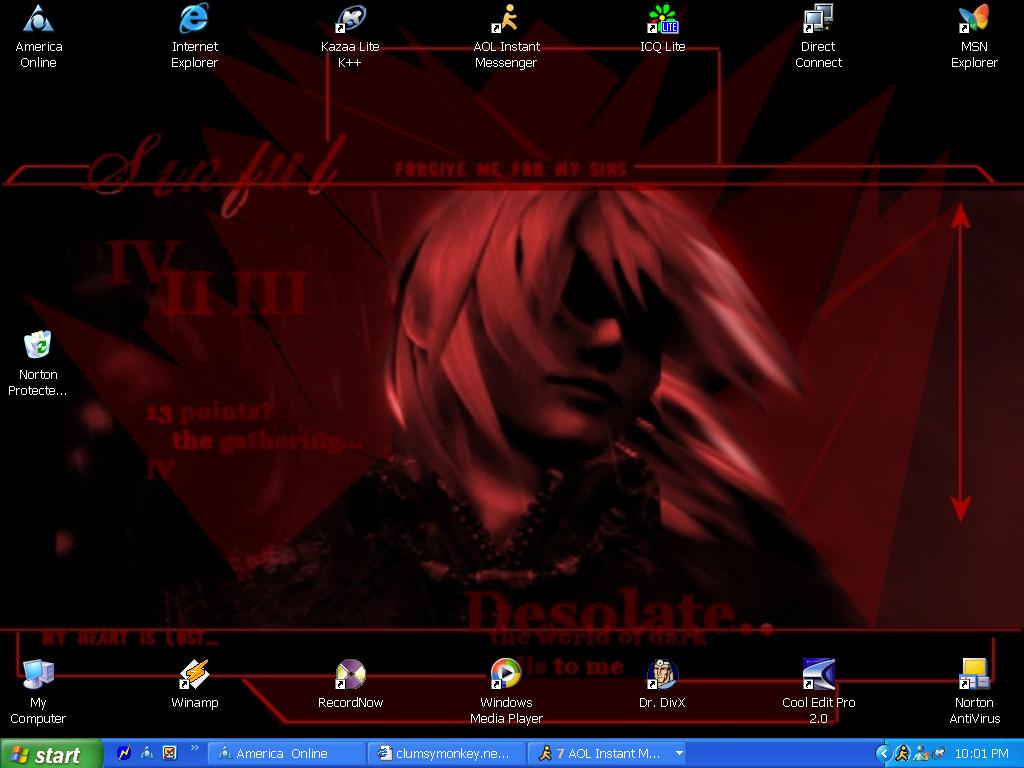1024x768 pixels.
Task: Show hidden system tray icons
Action: click(x=884, y=754)
